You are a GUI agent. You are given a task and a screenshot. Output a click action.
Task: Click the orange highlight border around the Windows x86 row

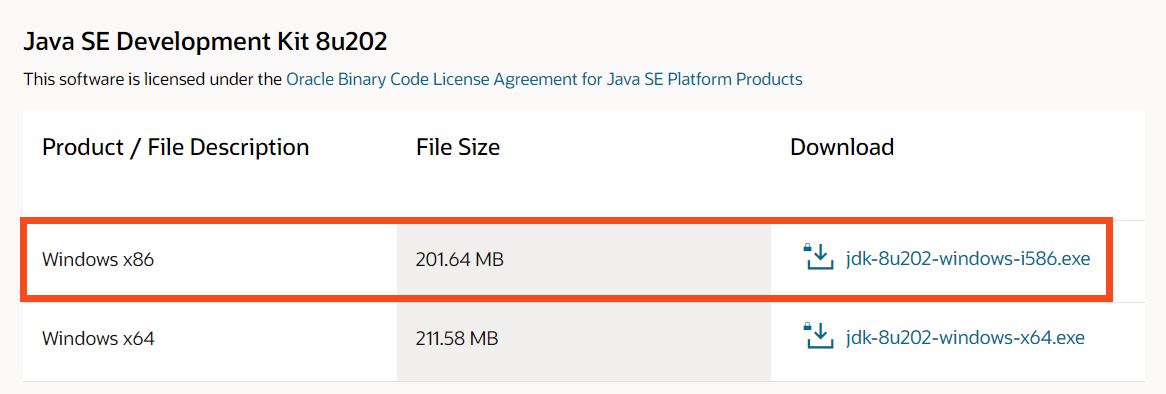coord(567,219)
